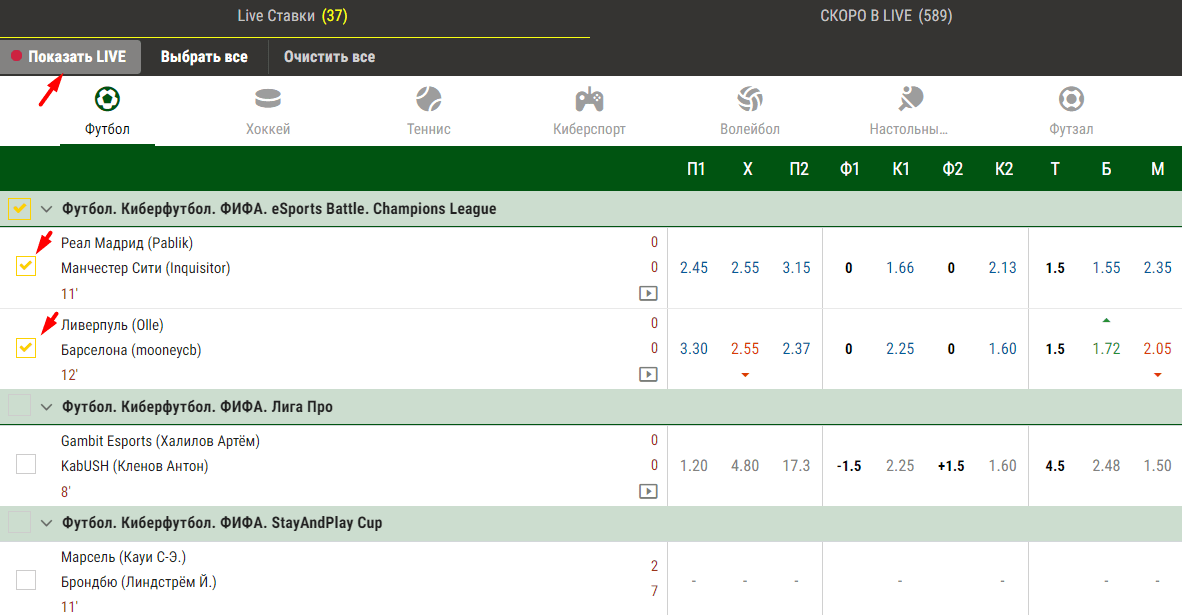Collapse the Лига Про section
Screen dimensions: 1182x615
pyautogui.click(x=46, y=407)
